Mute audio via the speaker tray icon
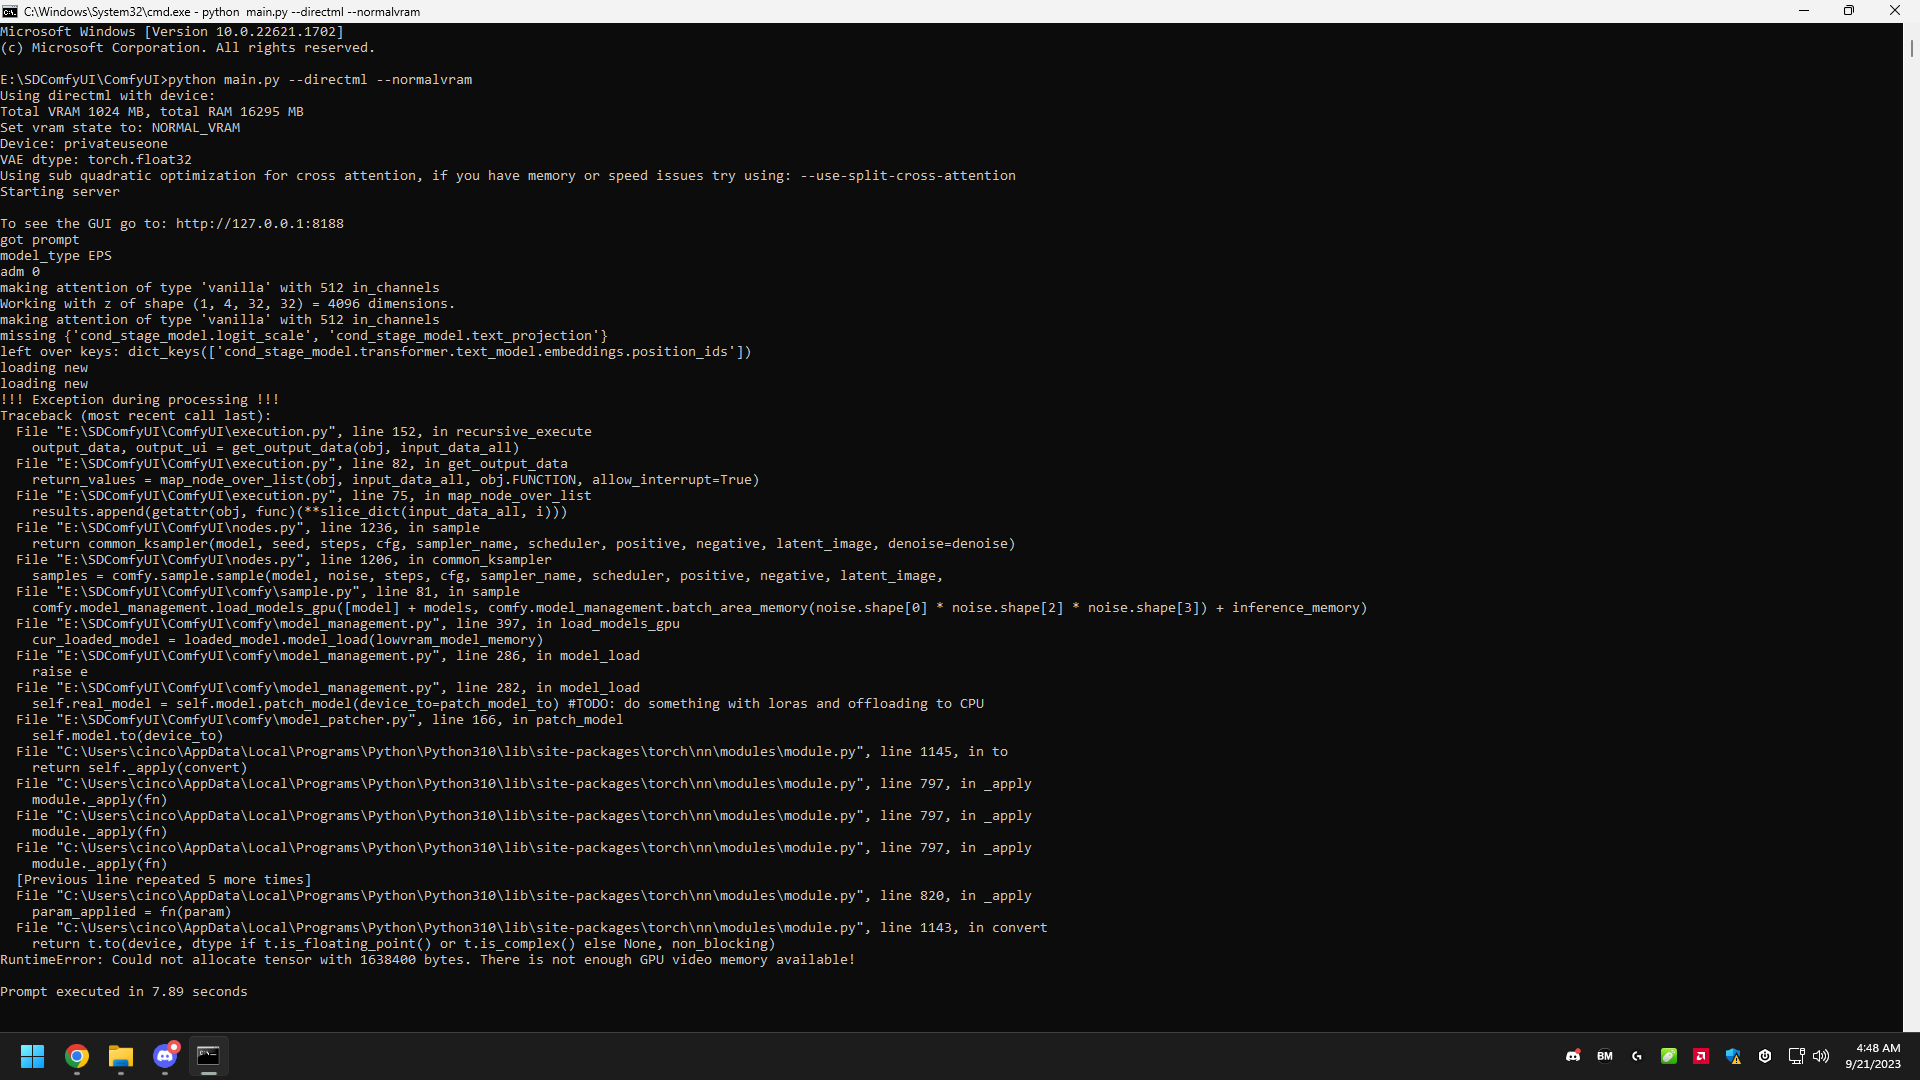This screenshot has height=1080, width=1920. tap(1823, 1056)
